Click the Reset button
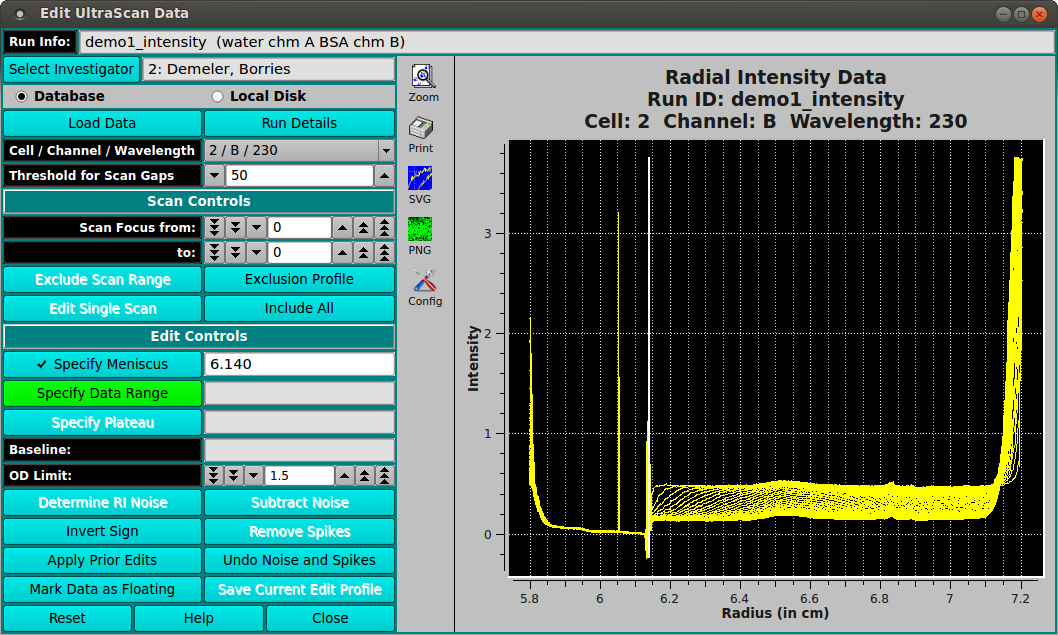 [67, 618]
